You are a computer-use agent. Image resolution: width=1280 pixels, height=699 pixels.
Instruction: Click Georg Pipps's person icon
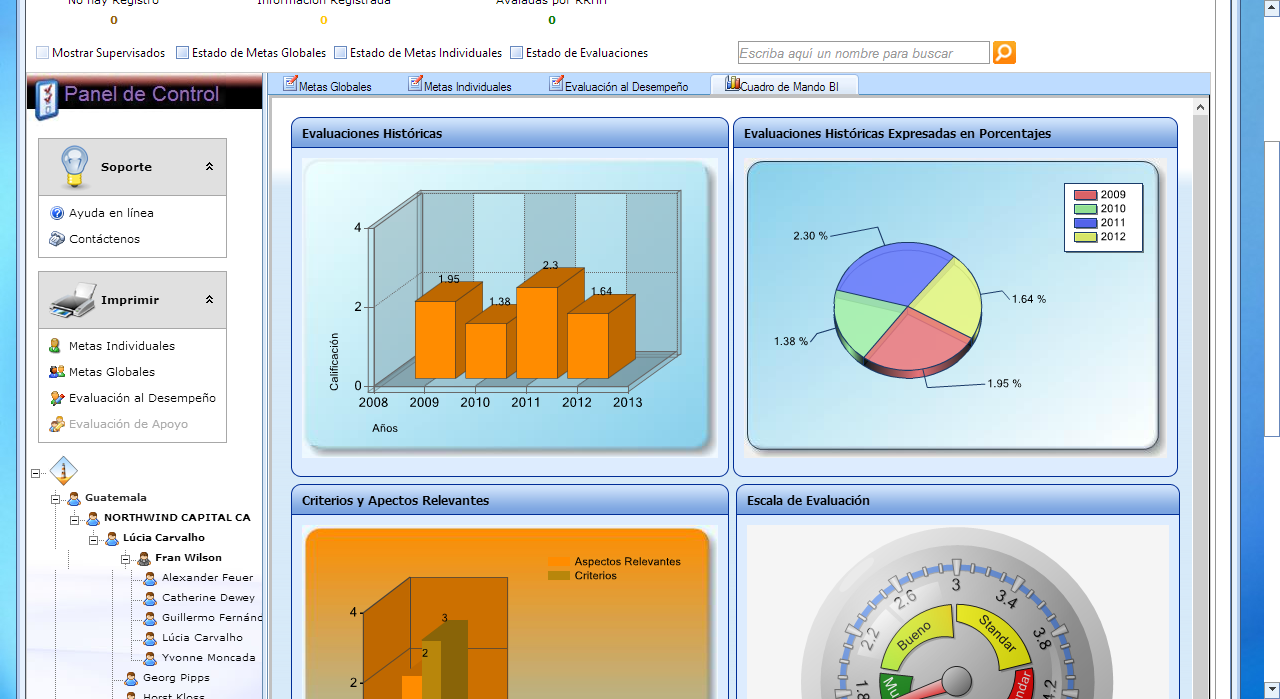click(131, 678)
